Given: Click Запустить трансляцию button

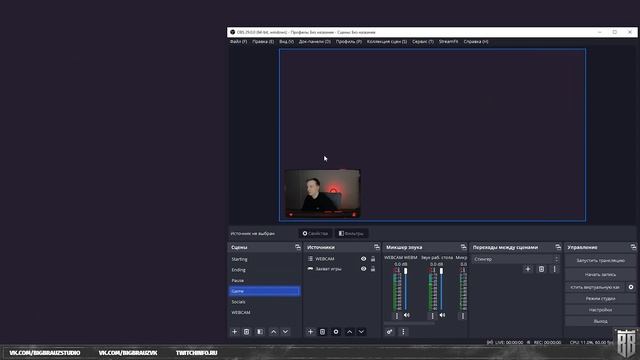Looking at the screenshot, I should (x=600, y=260).
